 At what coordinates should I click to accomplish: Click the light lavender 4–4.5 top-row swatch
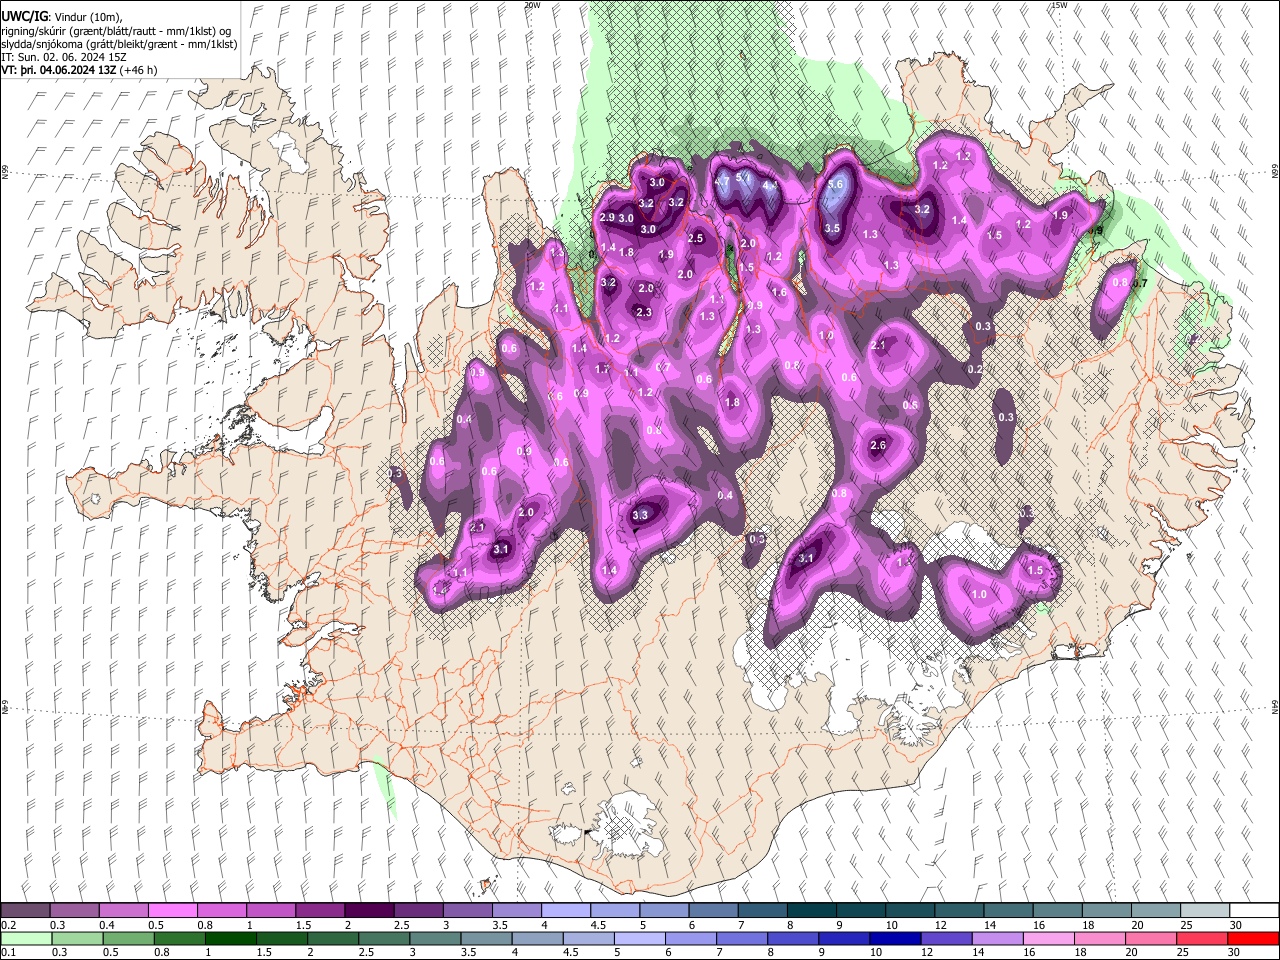[565, 911]
